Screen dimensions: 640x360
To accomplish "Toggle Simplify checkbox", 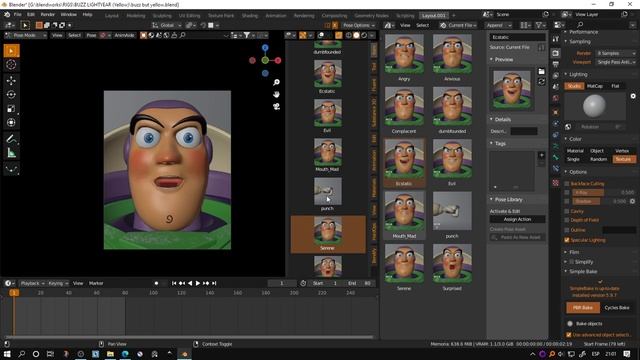I will click(x=571, y=262).
